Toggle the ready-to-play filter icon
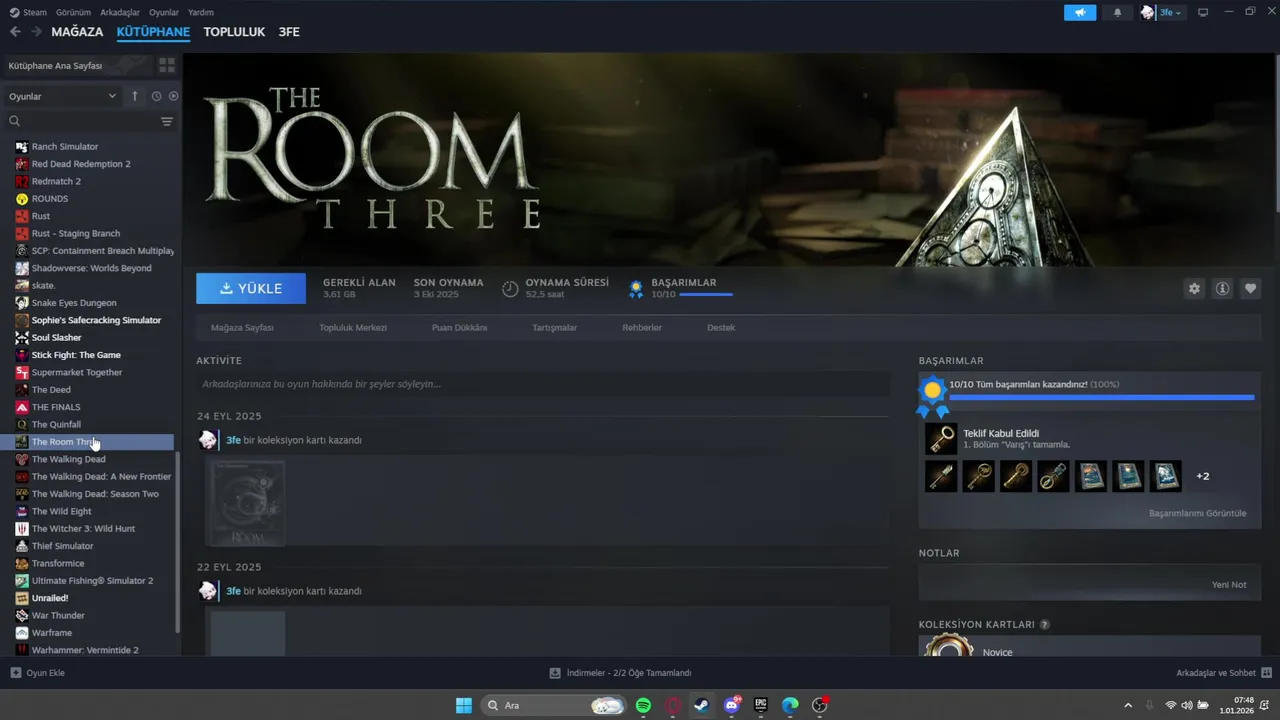The height and width of the screenshot is (720, 1280). (173, 96)
